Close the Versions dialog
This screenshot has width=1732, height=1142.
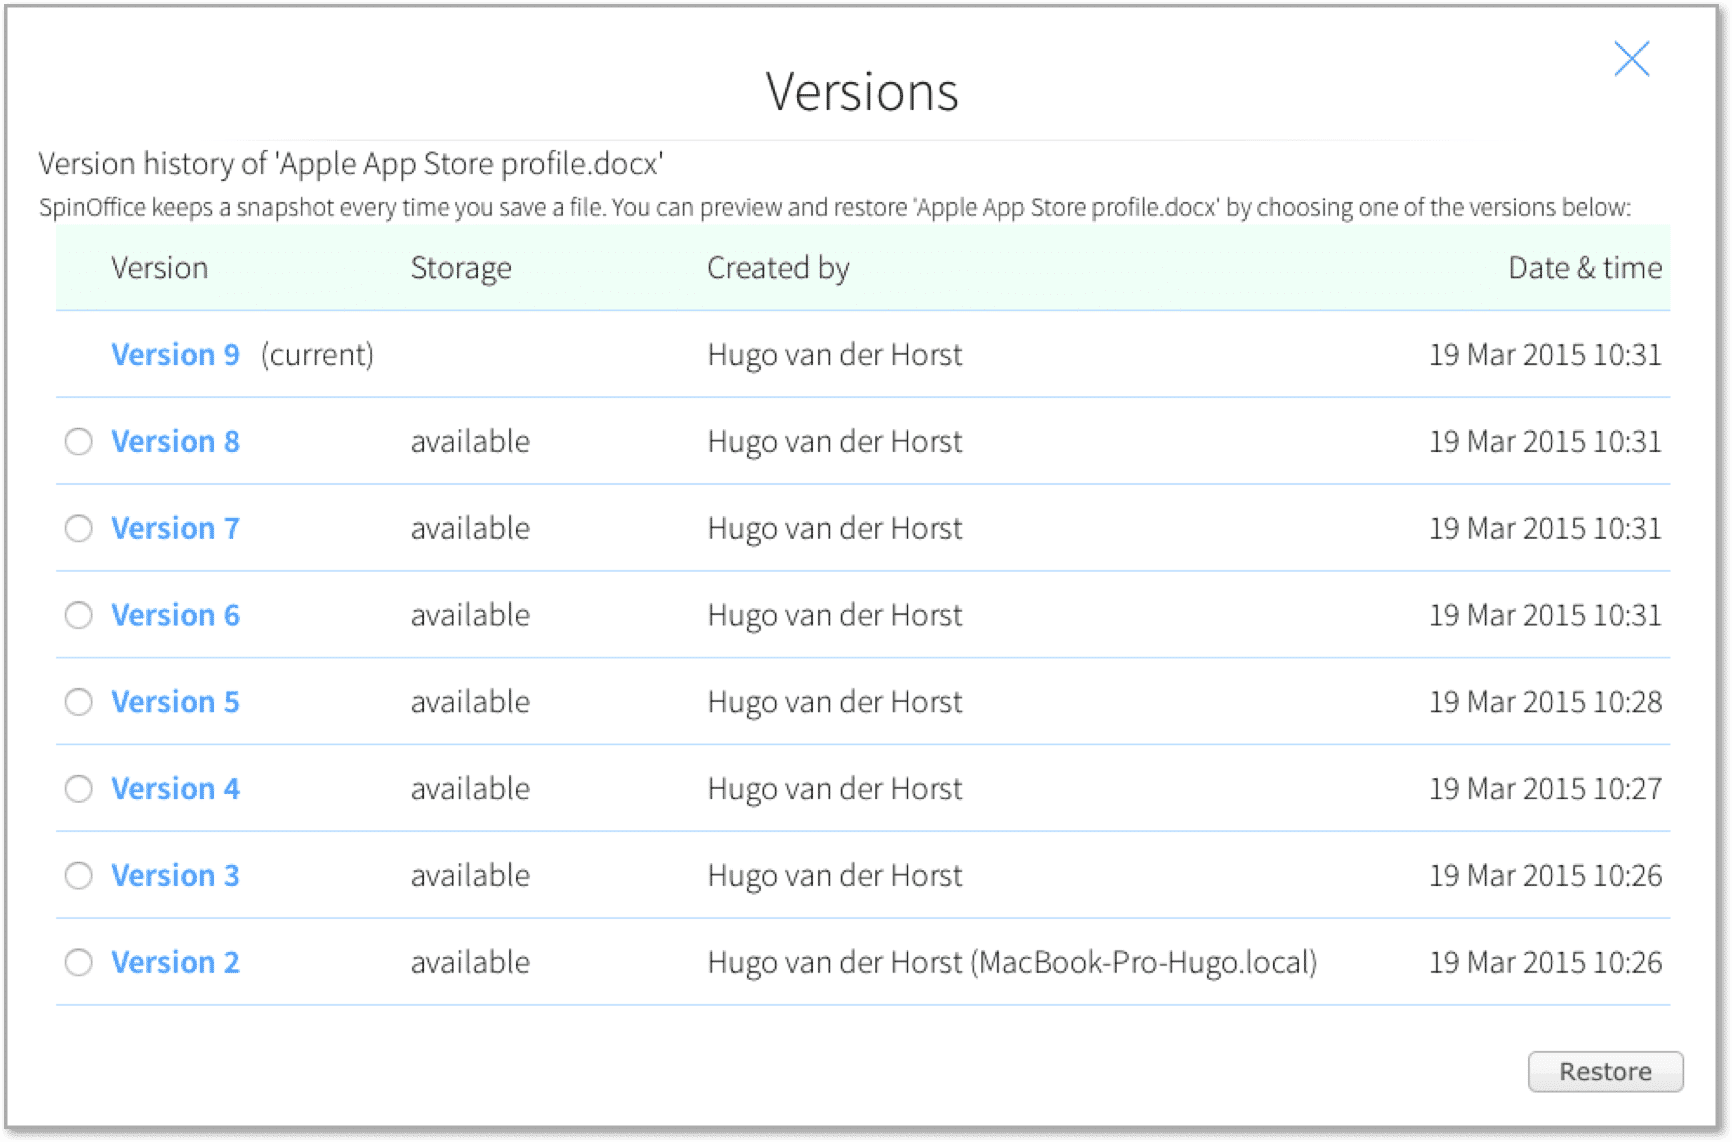pos(1632,59)
